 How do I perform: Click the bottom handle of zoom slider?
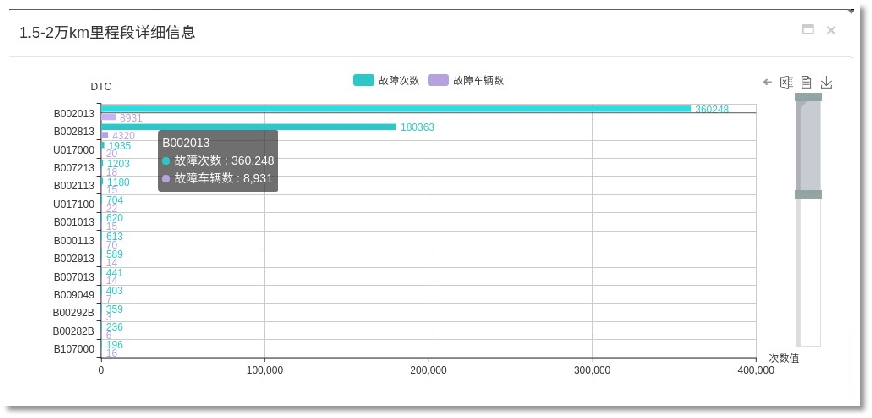pos(808,194)
